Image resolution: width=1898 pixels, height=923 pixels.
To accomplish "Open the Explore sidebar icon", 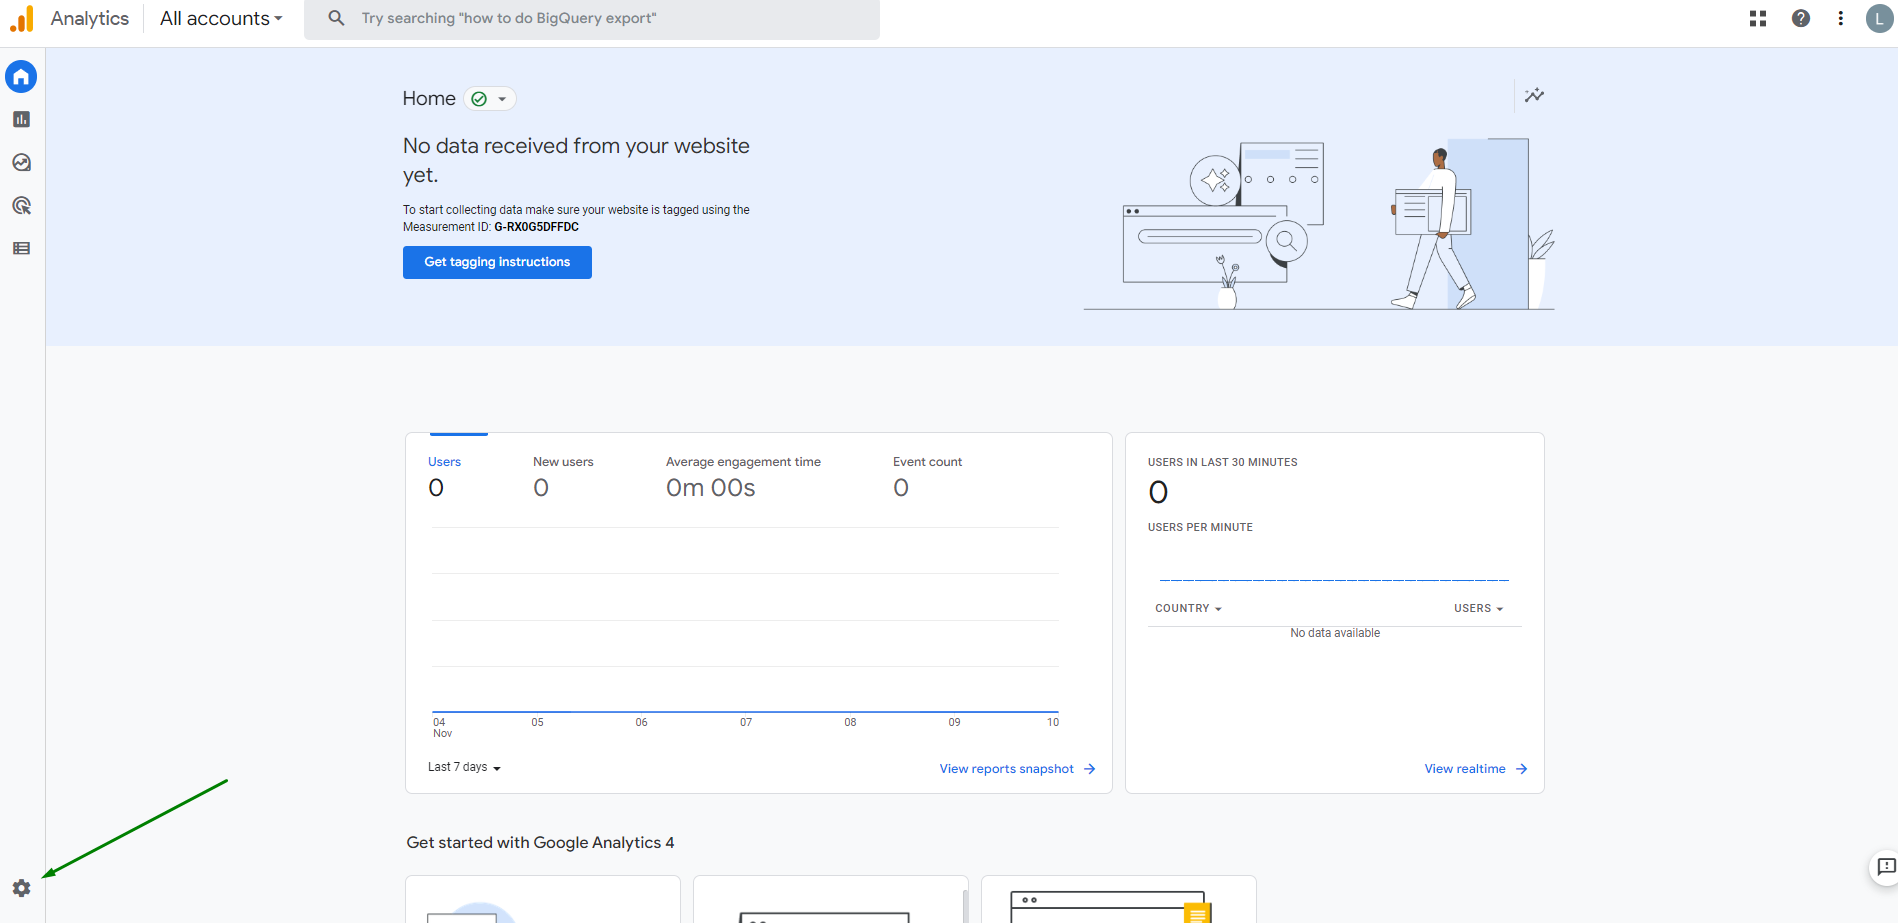I will pos(21,162).
